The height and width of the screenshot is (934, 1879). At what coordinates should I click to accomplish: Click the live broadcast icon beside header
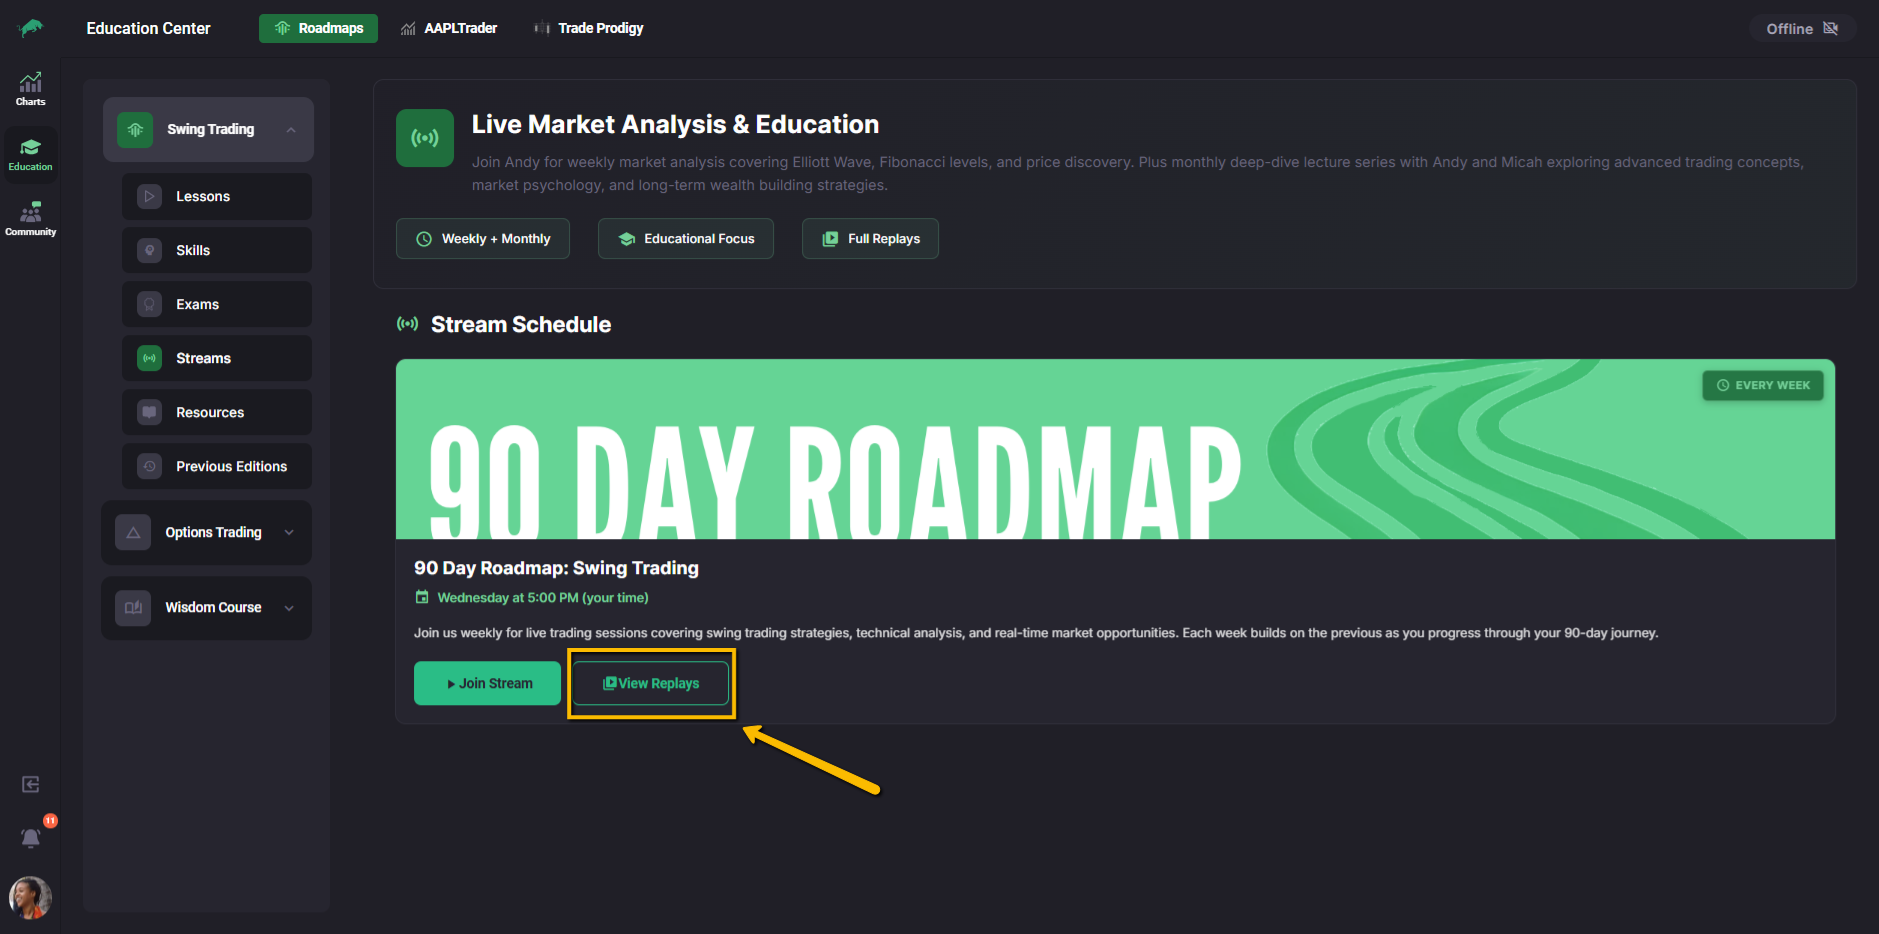pyautogui.click(x=425, y=138)
